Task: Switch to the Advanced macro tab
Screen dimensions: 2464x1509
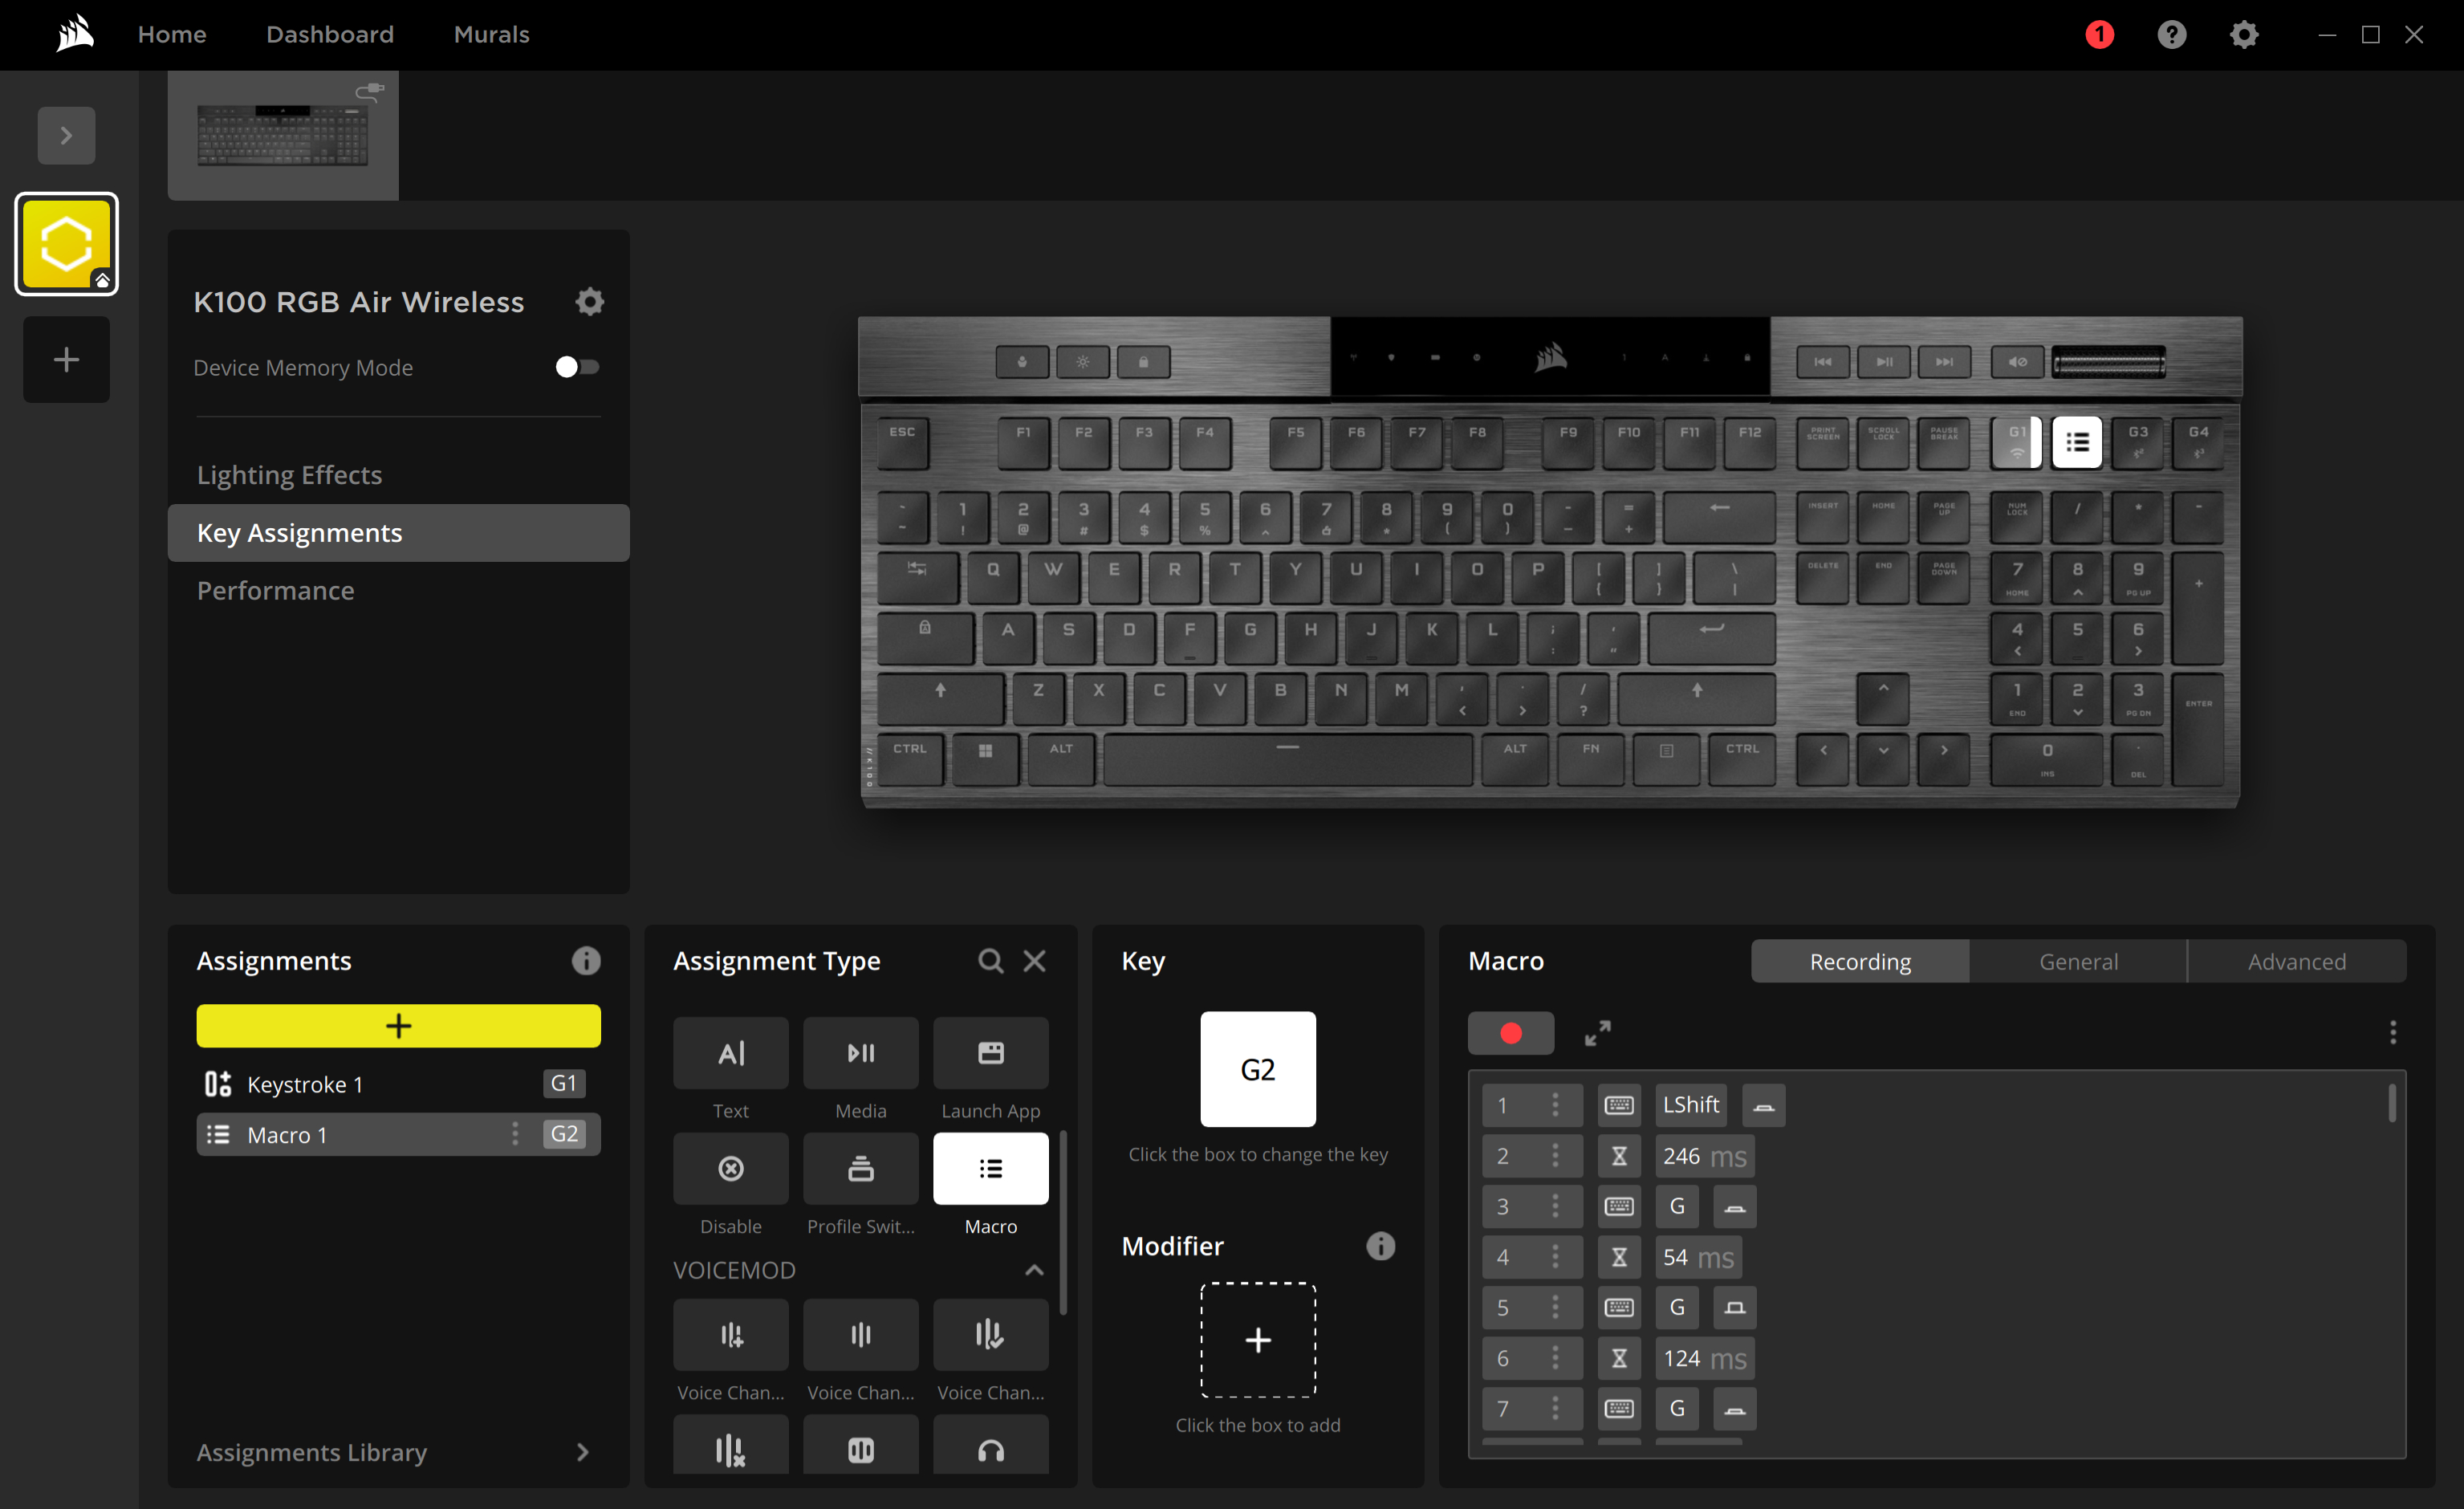Action: [x=2296, y=961]
